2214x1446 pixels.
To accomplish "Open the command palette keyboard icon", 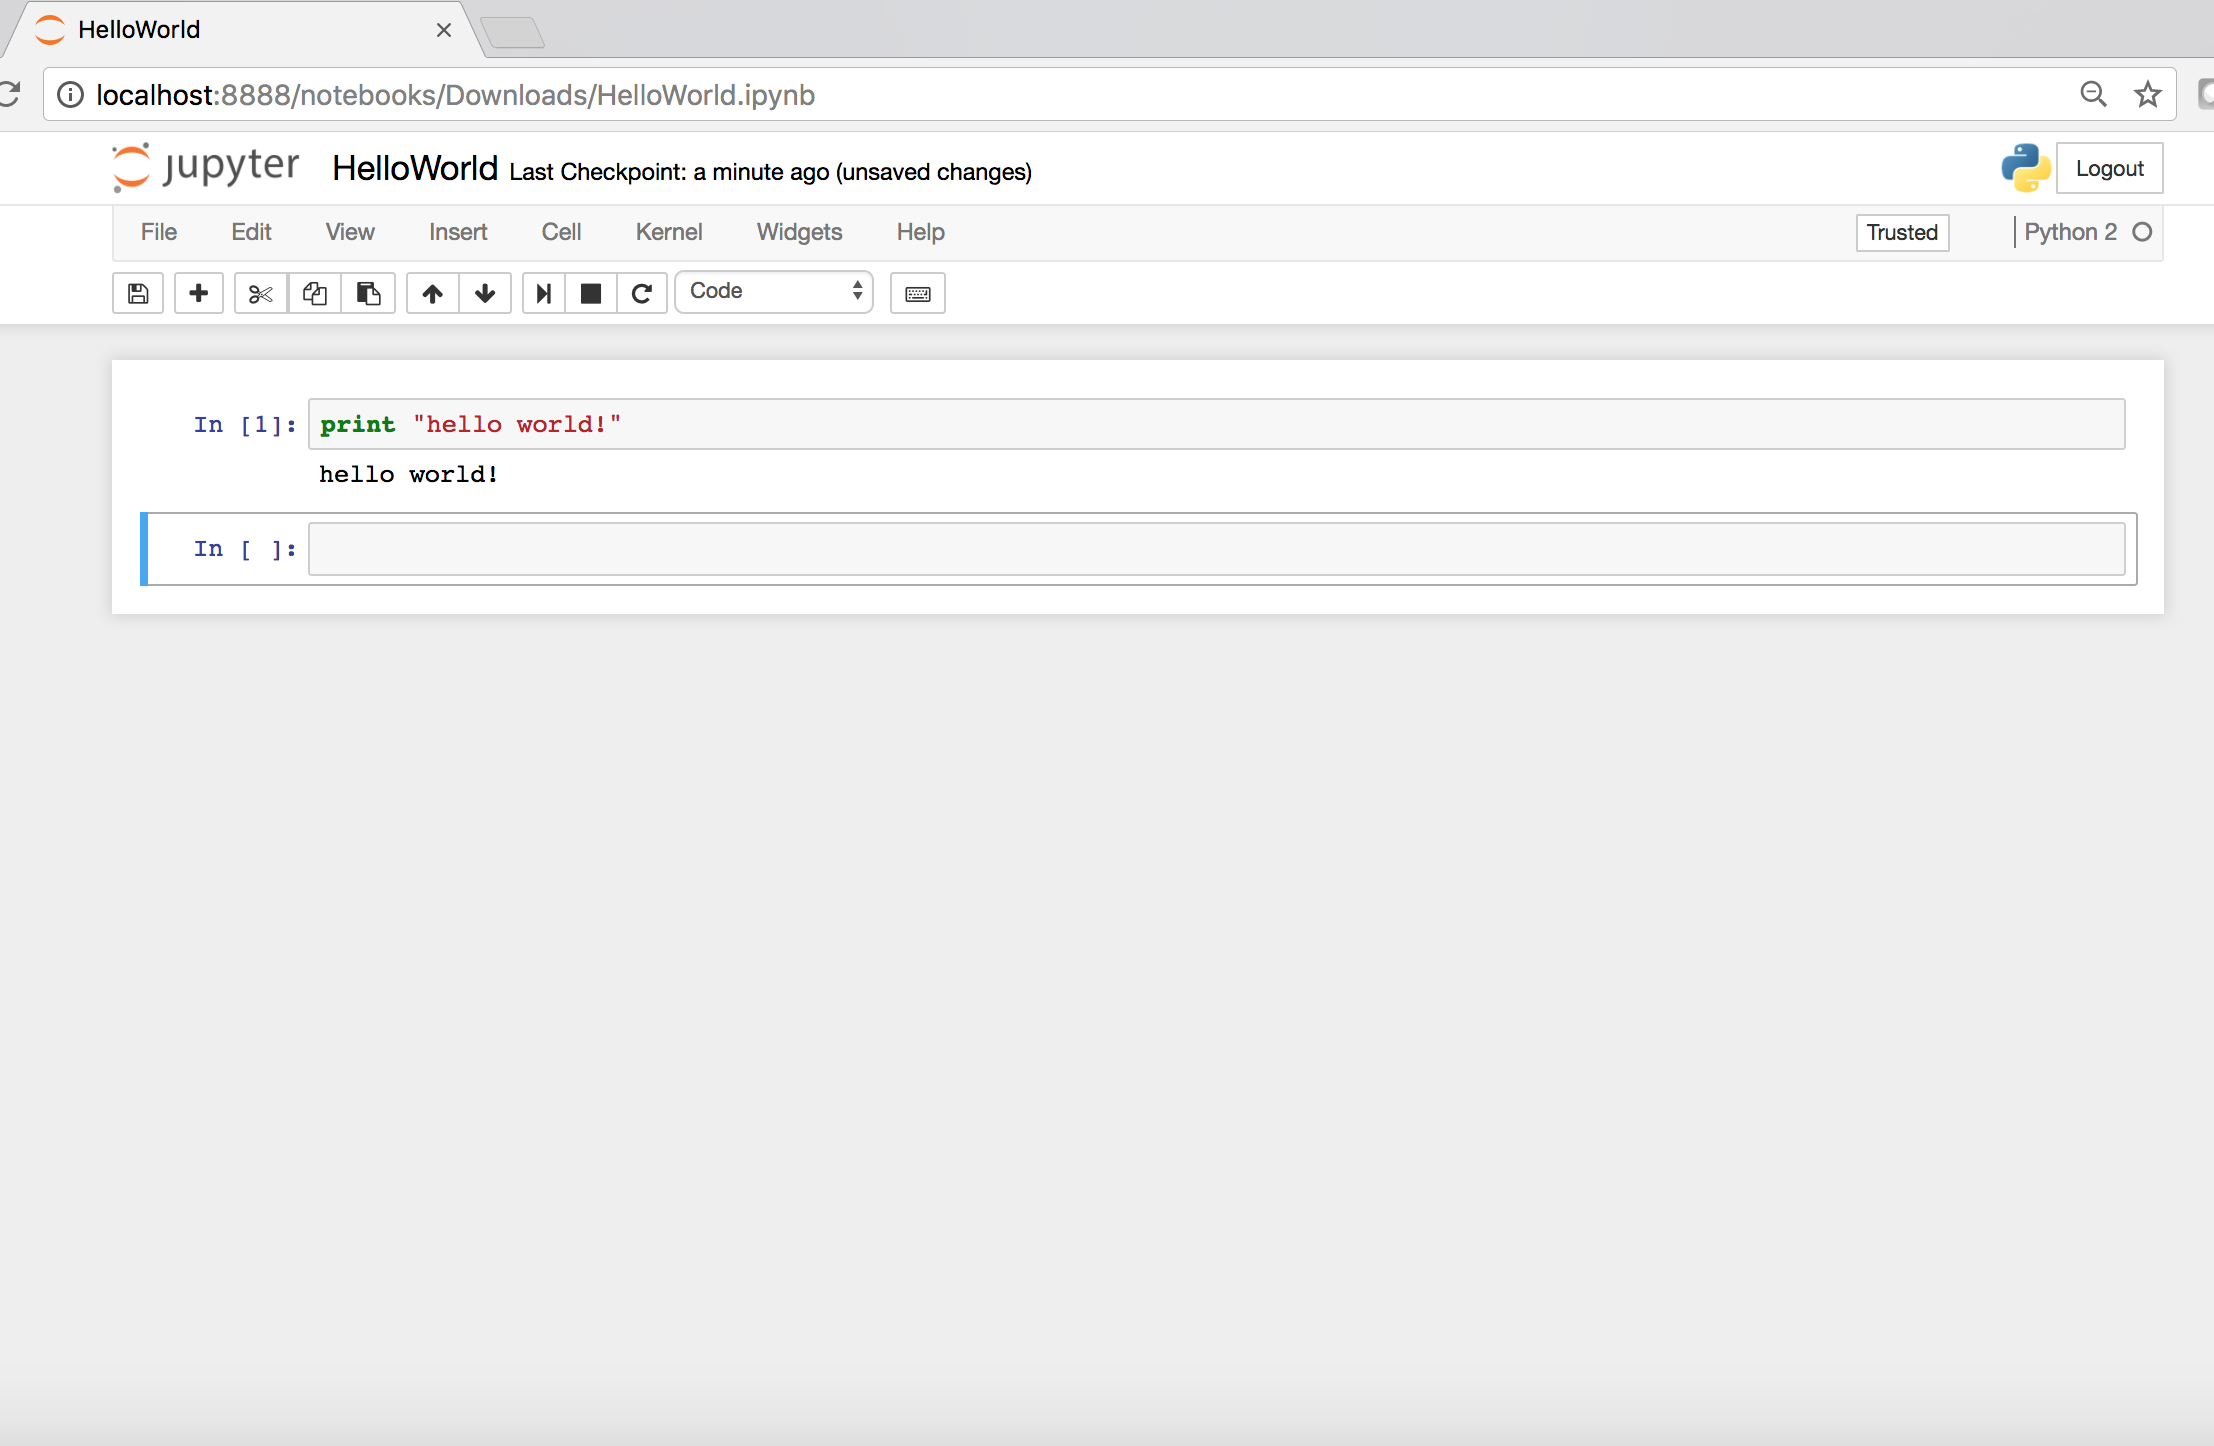I will [917, 293].
